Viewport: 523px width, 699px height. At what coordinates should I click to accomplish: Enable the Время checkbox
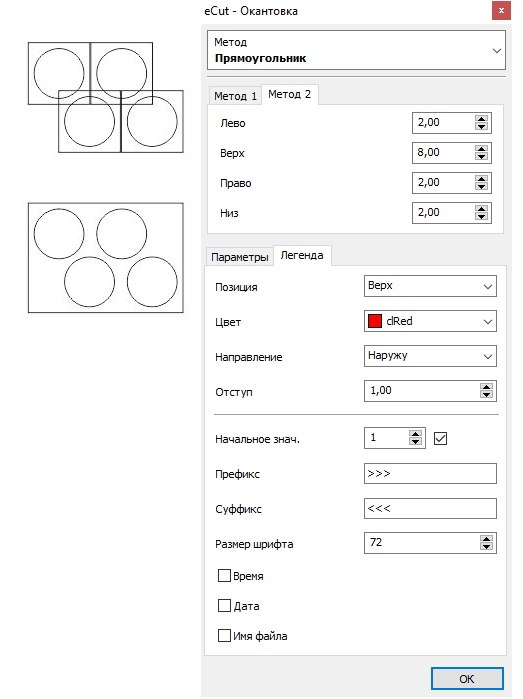224,576
